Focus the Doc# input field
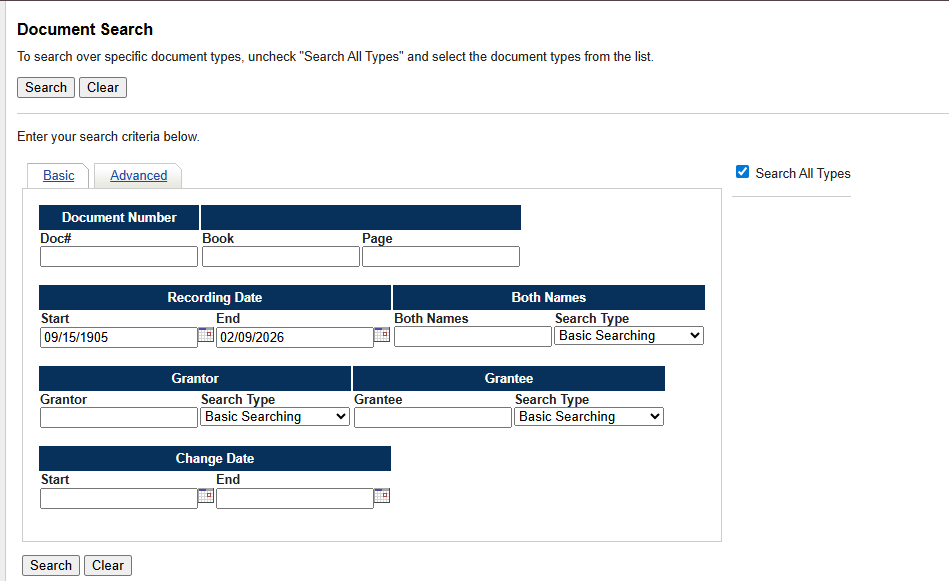949x581 pixels. tap(119, 257)
